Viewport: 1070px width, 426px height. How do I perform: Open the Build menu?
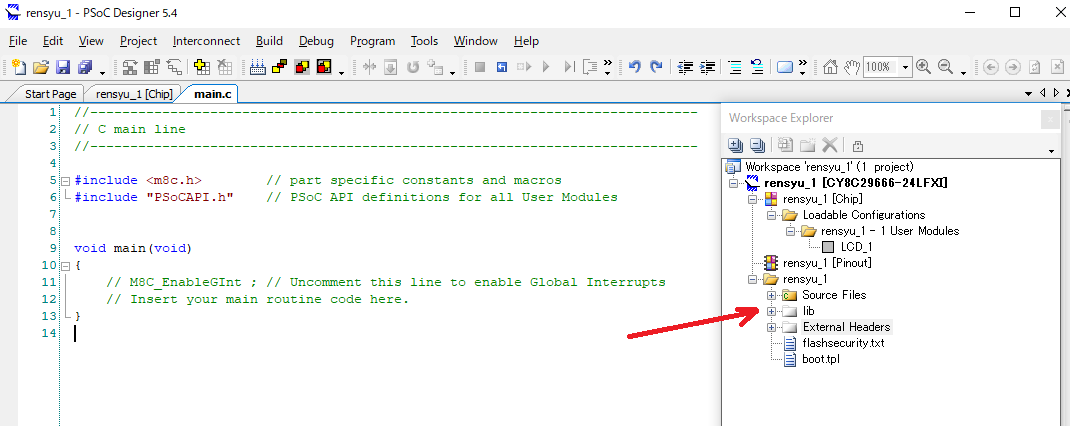point(270,41)
